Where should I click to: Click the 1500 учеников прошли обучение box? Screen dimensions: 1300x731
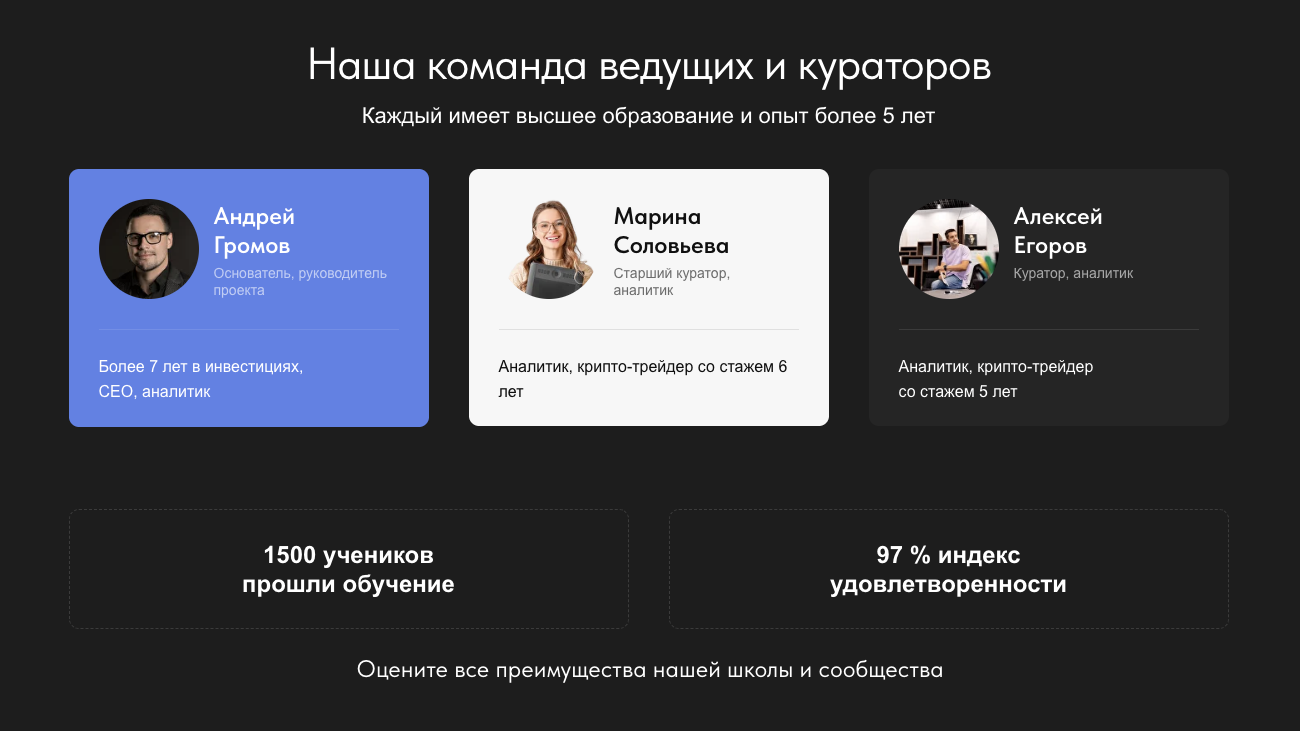[x=349, y=569]
